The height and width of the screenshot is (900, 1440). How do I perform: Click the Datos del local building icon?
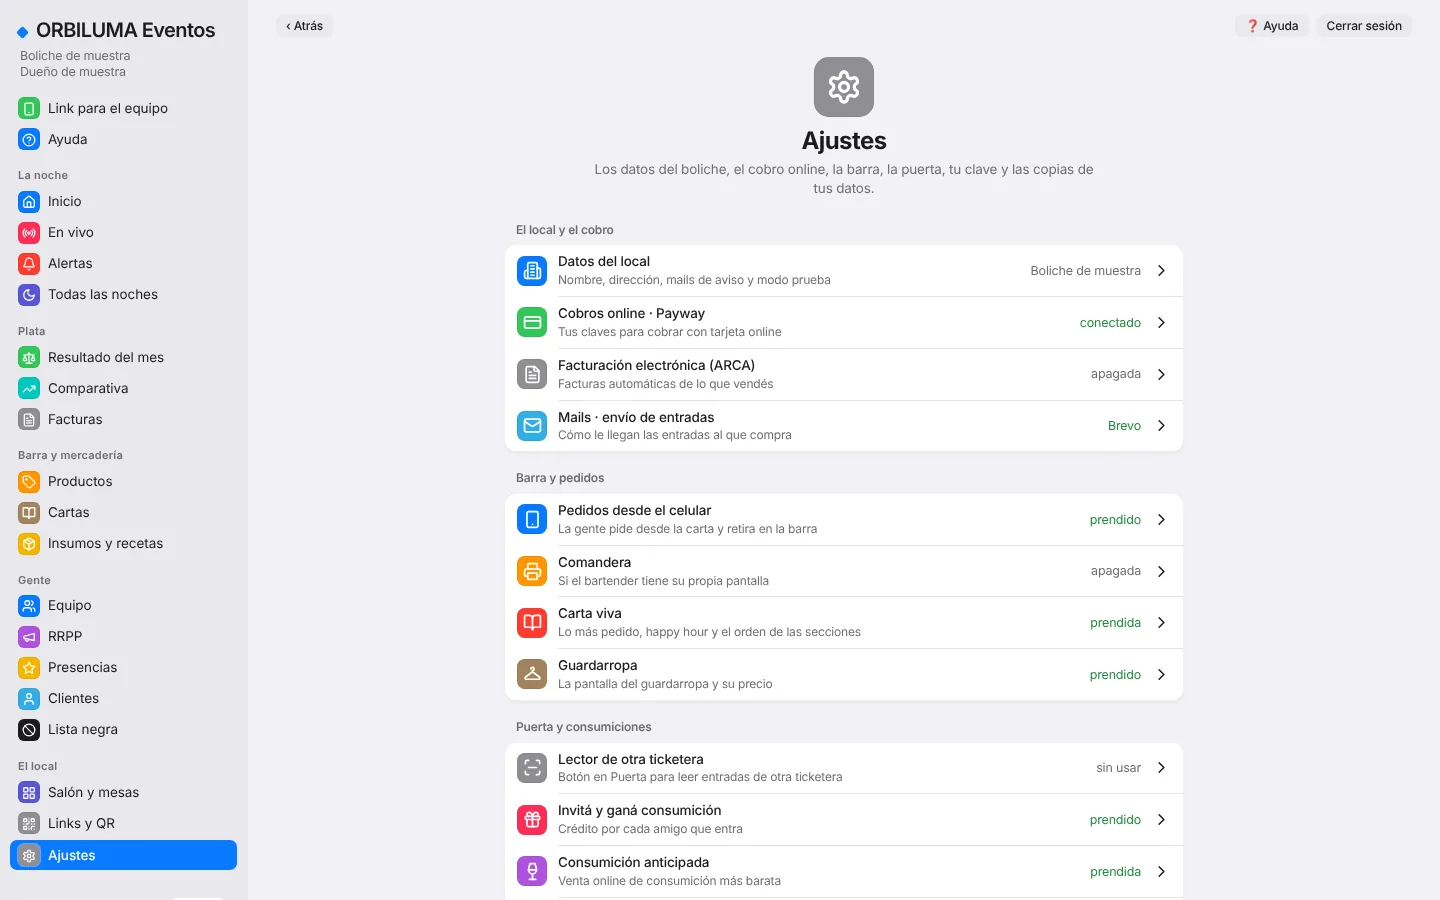pos(532,270)
